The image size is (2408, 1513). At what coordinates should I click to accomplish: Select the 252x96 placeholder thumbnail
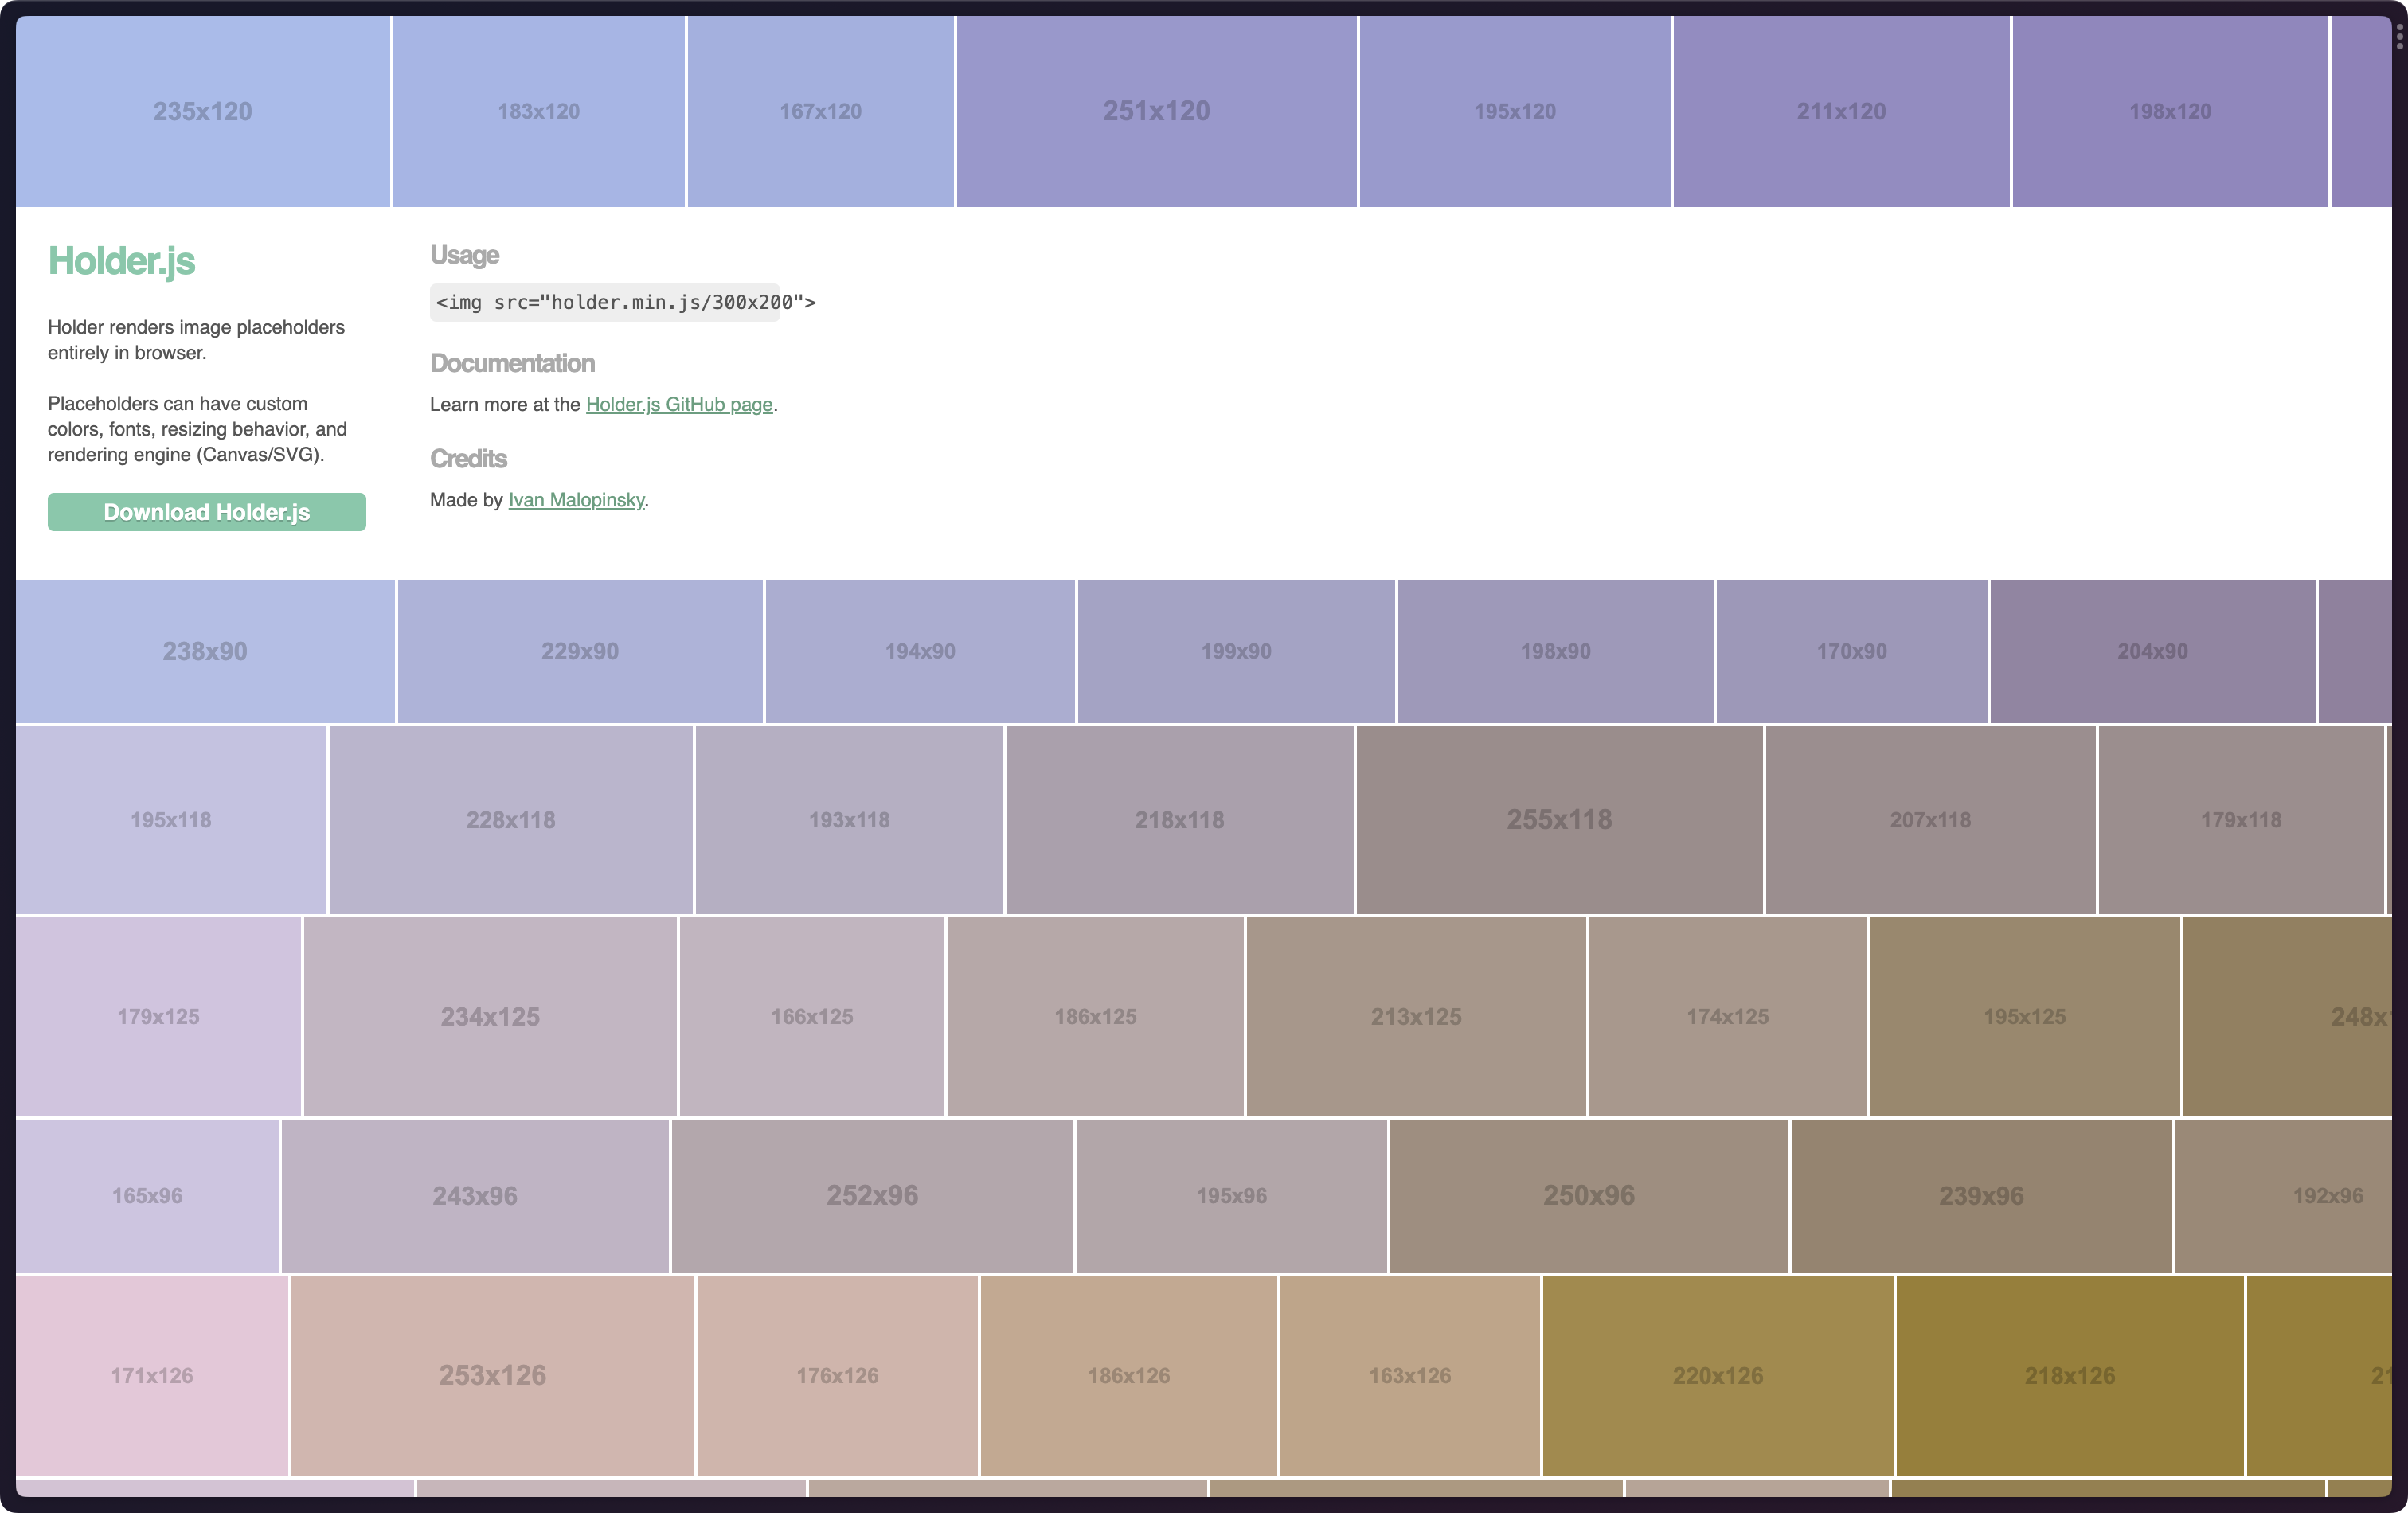point(872,1195)
